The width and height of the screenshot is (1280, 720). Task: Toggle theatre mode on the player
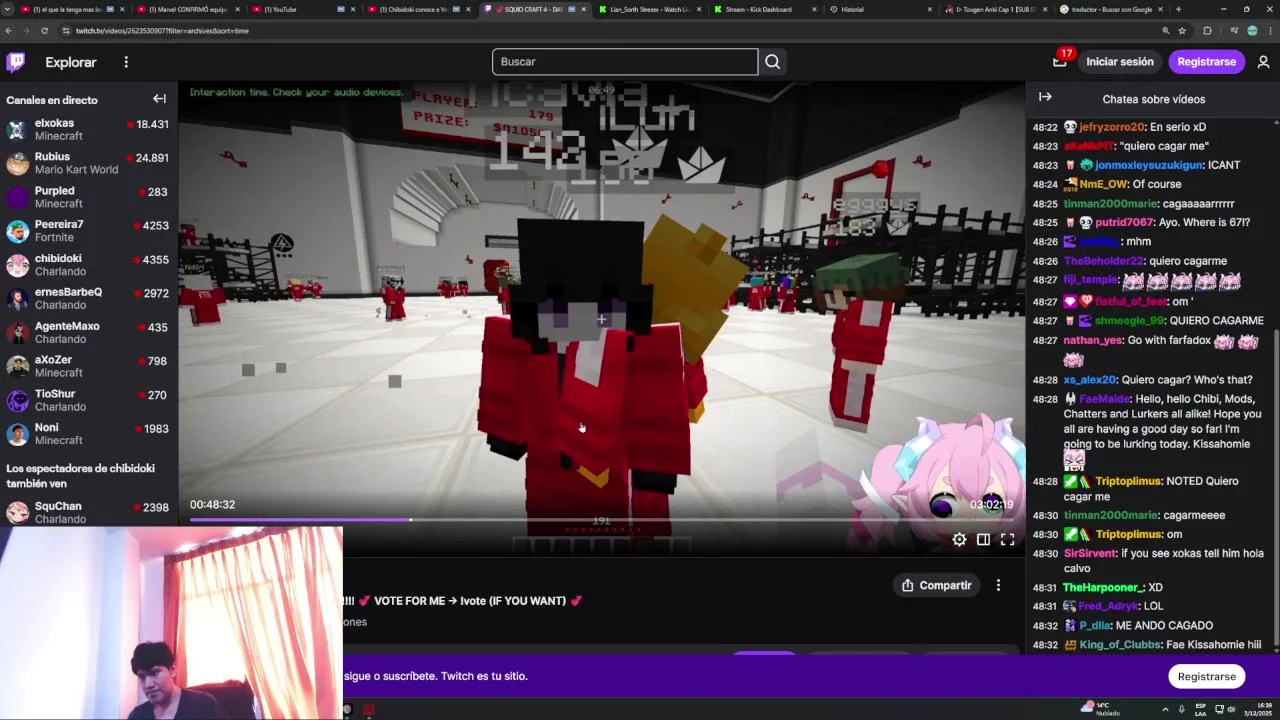pos(983,539)
